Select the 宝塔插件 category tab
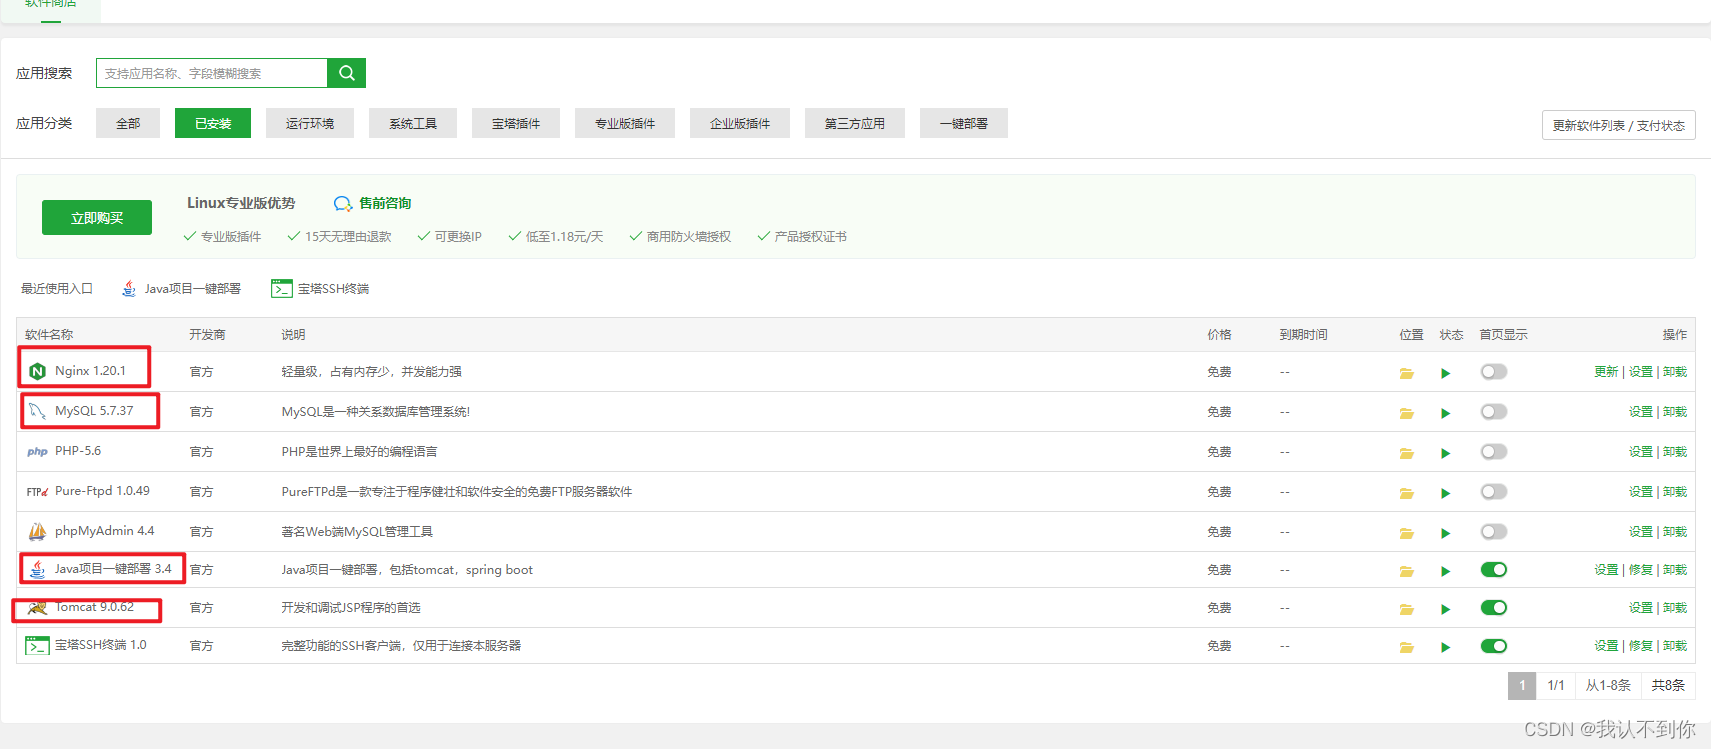 [x=516, y=123]
